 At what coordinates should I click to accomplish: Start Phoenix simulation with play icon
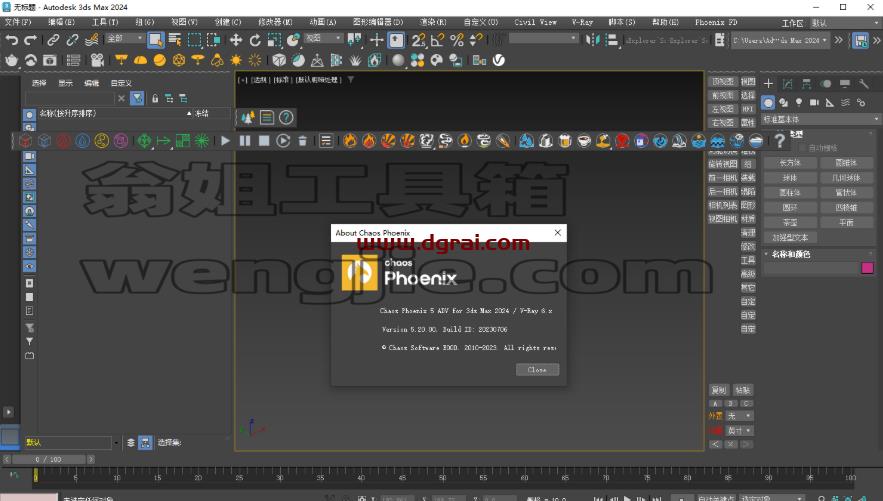click(225, 141)
